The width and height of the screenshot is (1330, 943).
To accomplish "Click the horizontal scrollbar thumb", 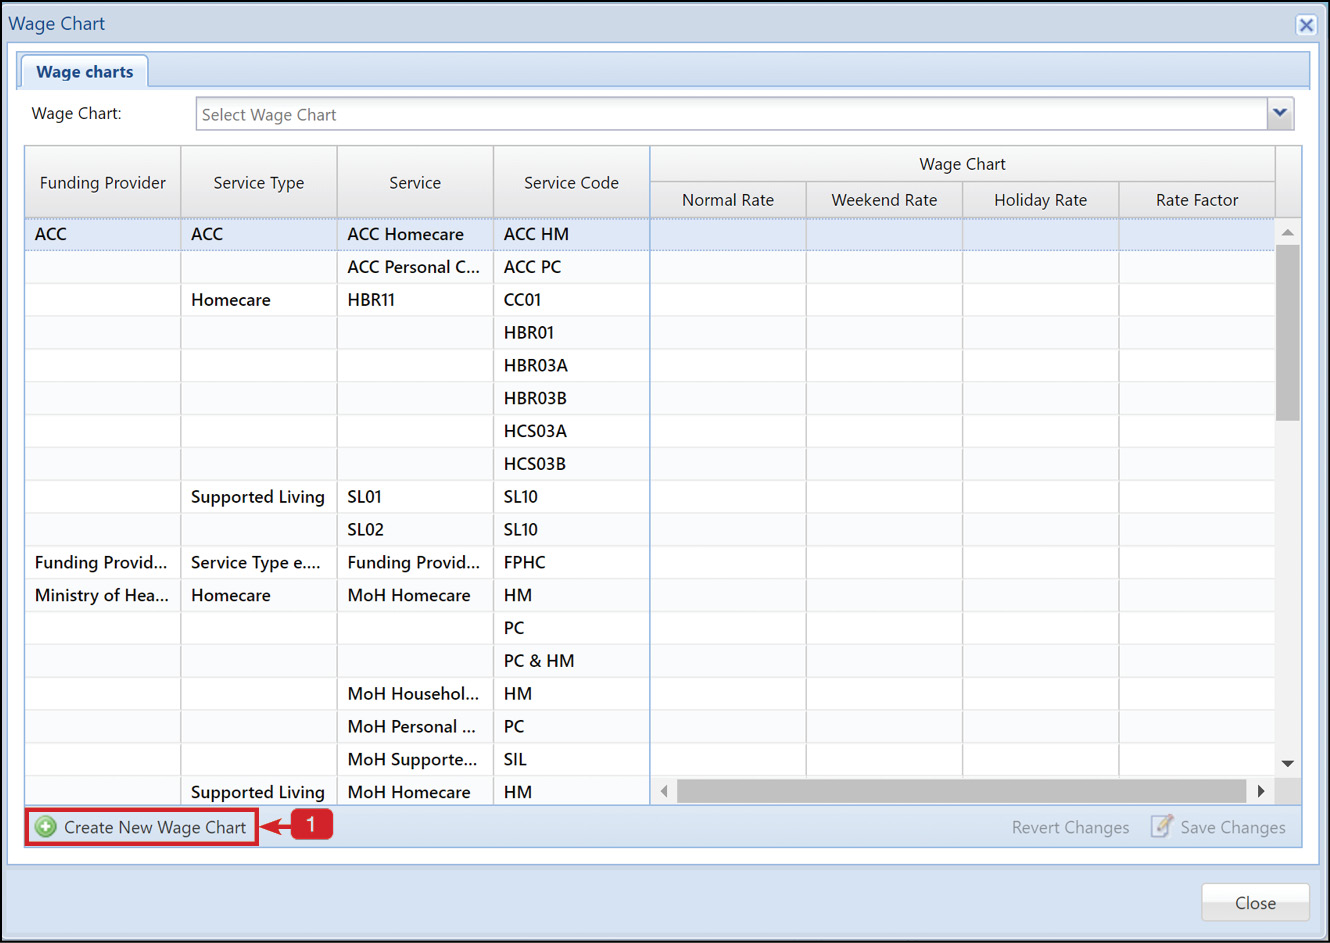I will pyautogui.click(x=962, y=791).
